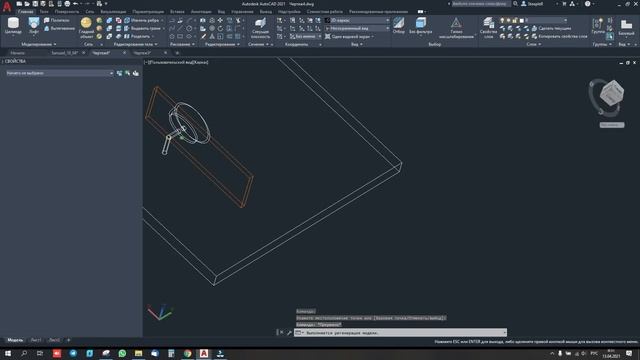Add new drawing tab with plus button

pyautogui.click(x=177, y=53)
